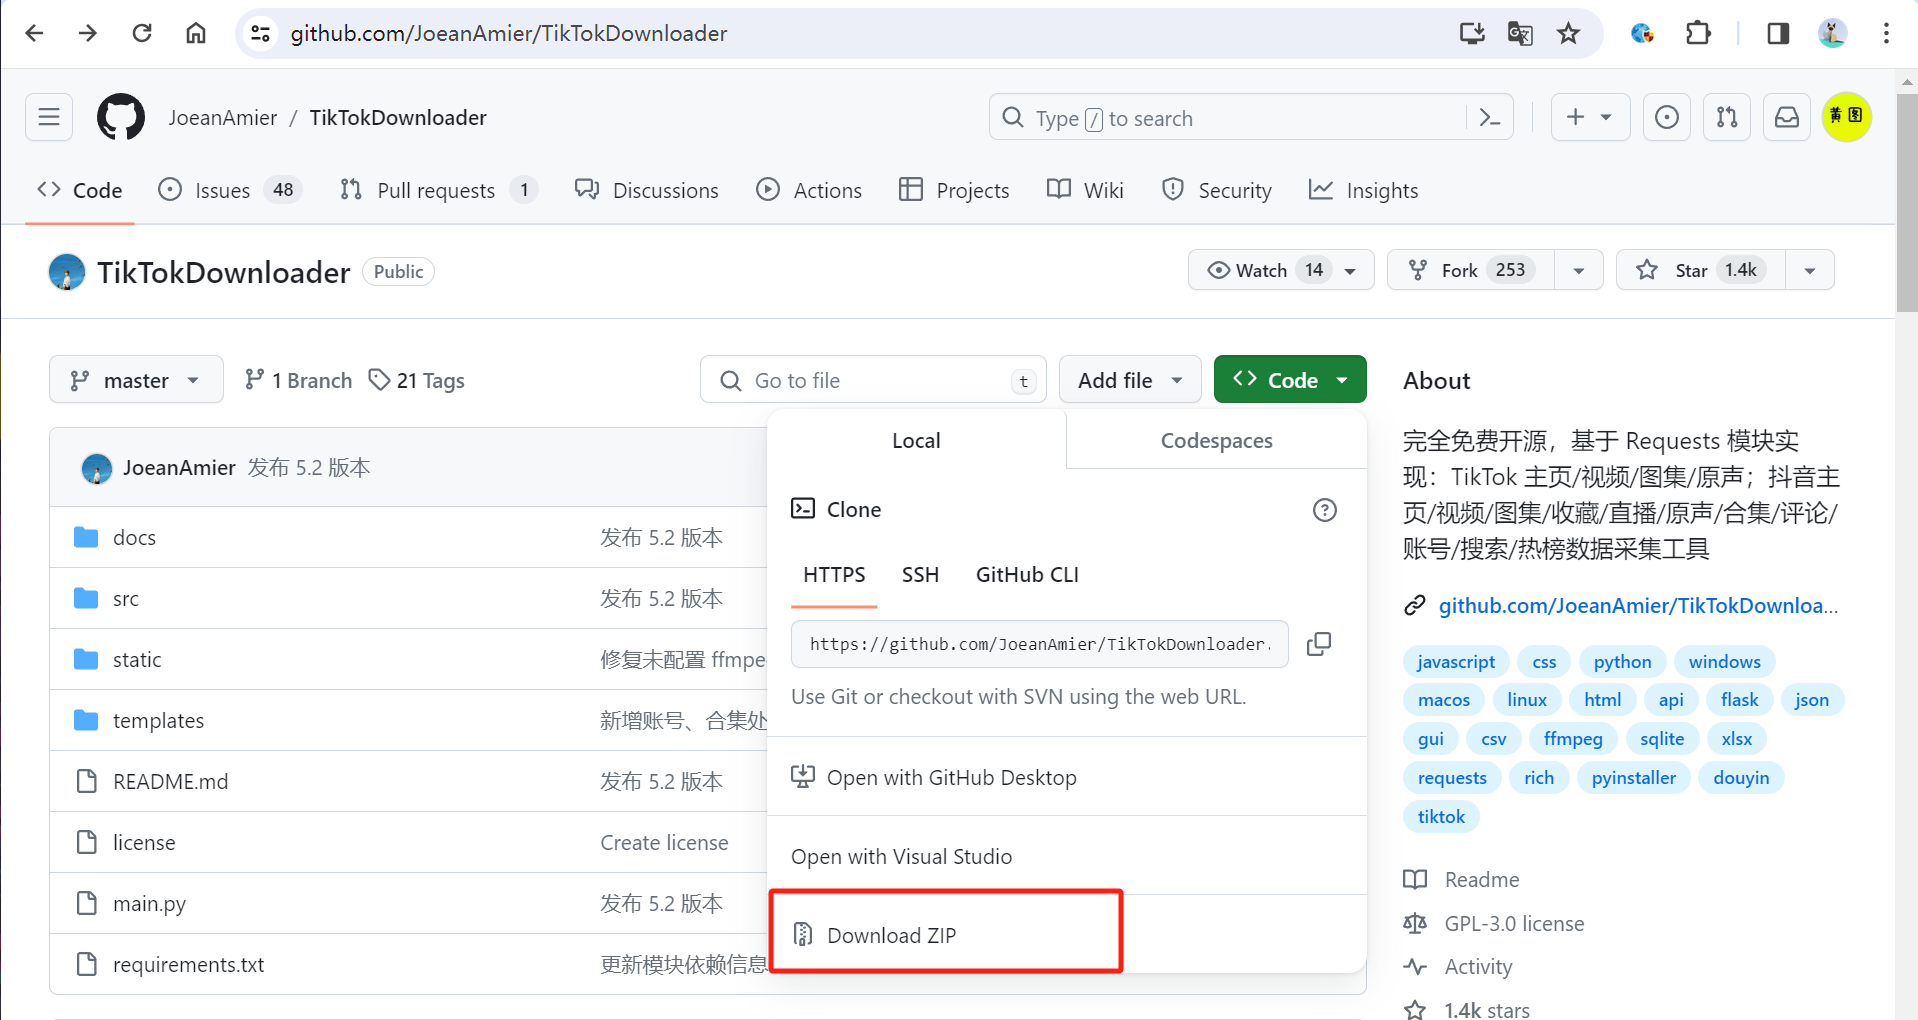
Task: Open the Security tab
Action: point(1216,190)
